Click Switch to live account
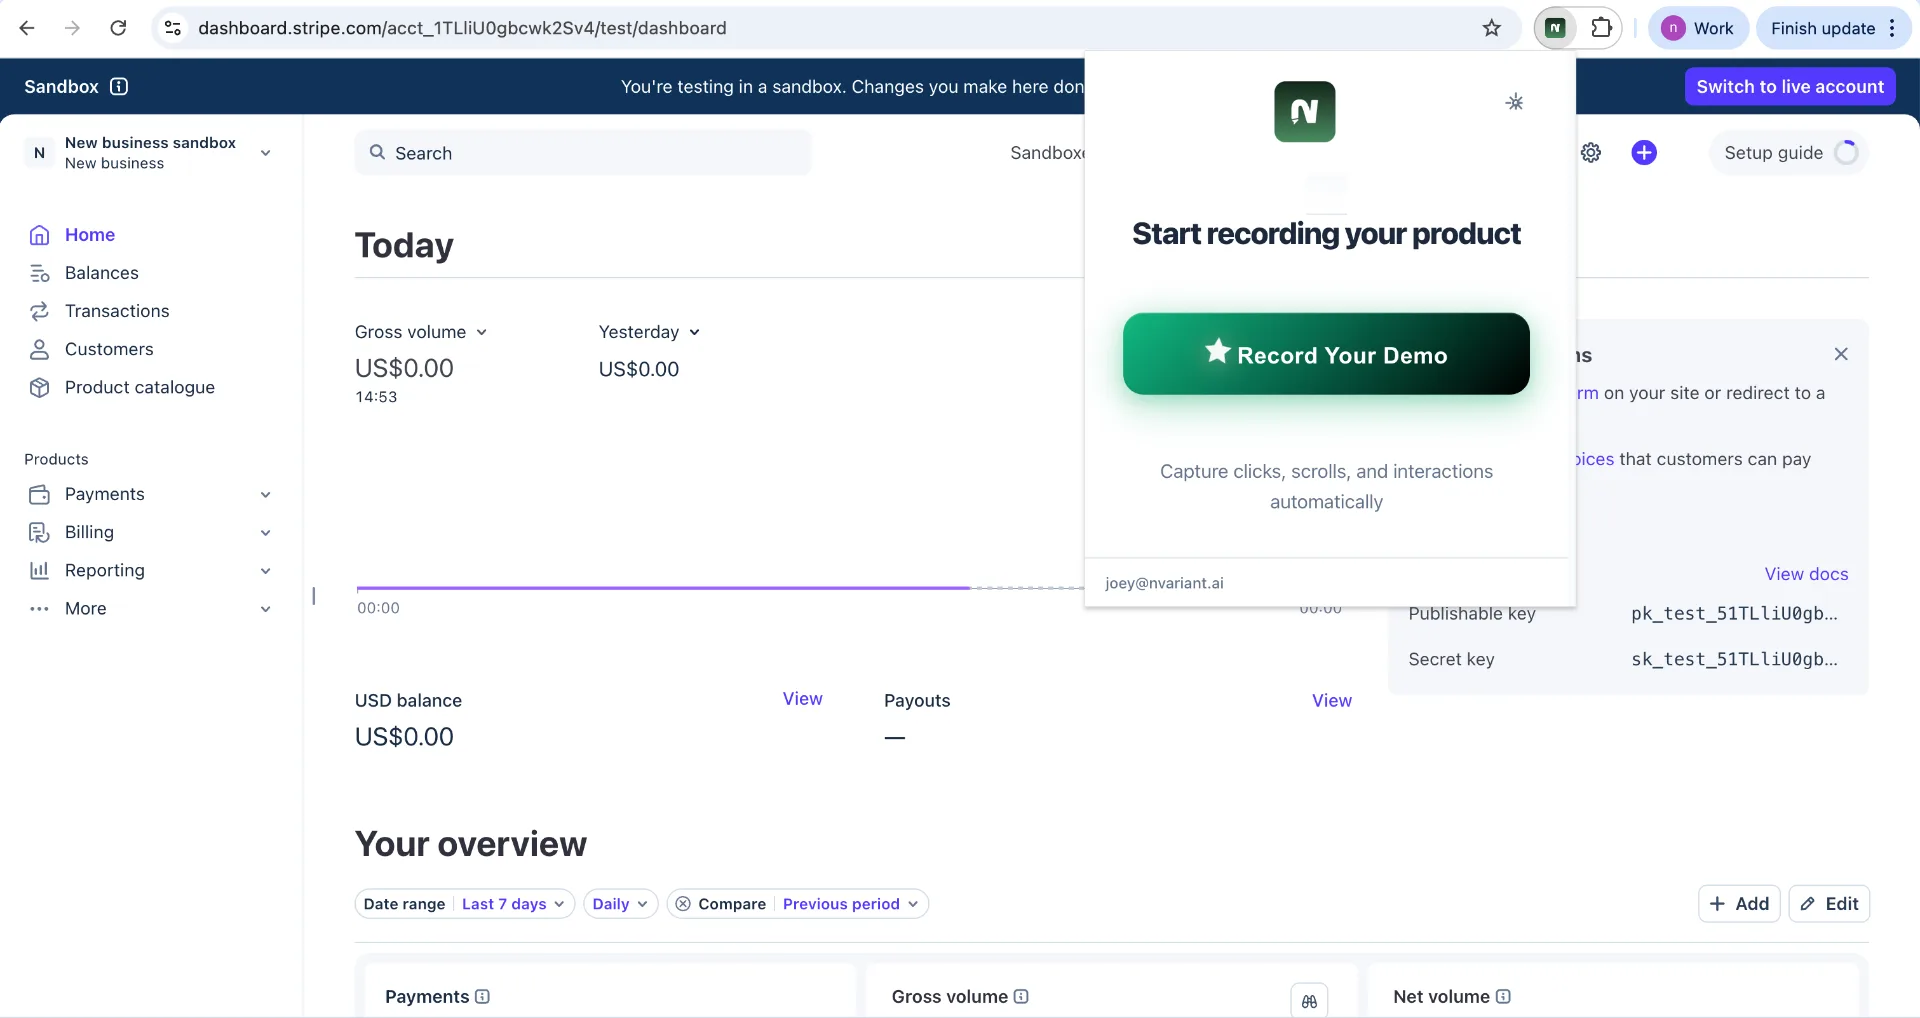 click(1790, 87)
